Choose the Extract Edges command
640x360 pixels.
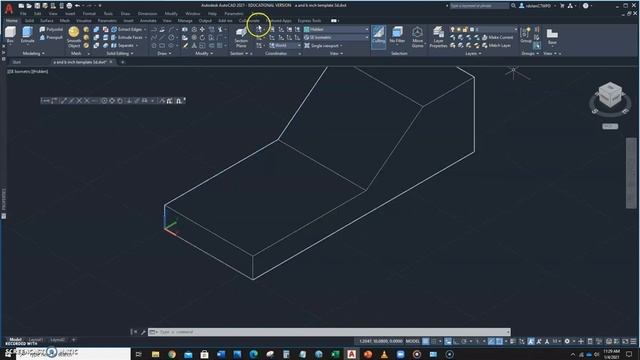pyautogui.click(x=127, y=29)
